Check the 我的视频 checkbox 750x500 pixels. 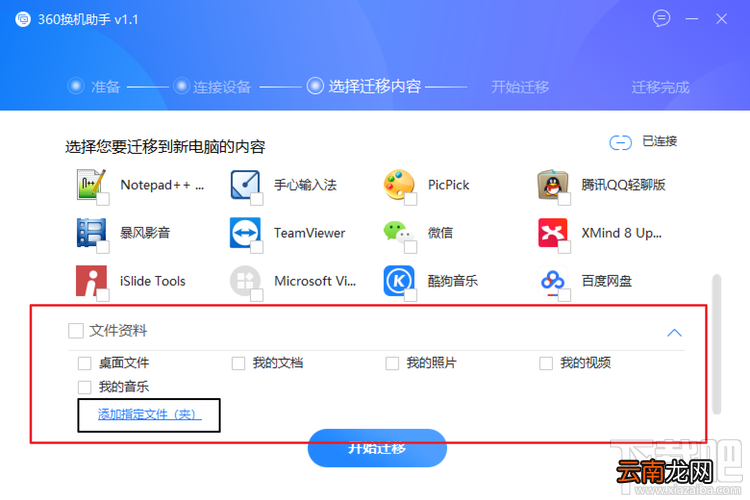pyautogui.click(x=546, y=363)
